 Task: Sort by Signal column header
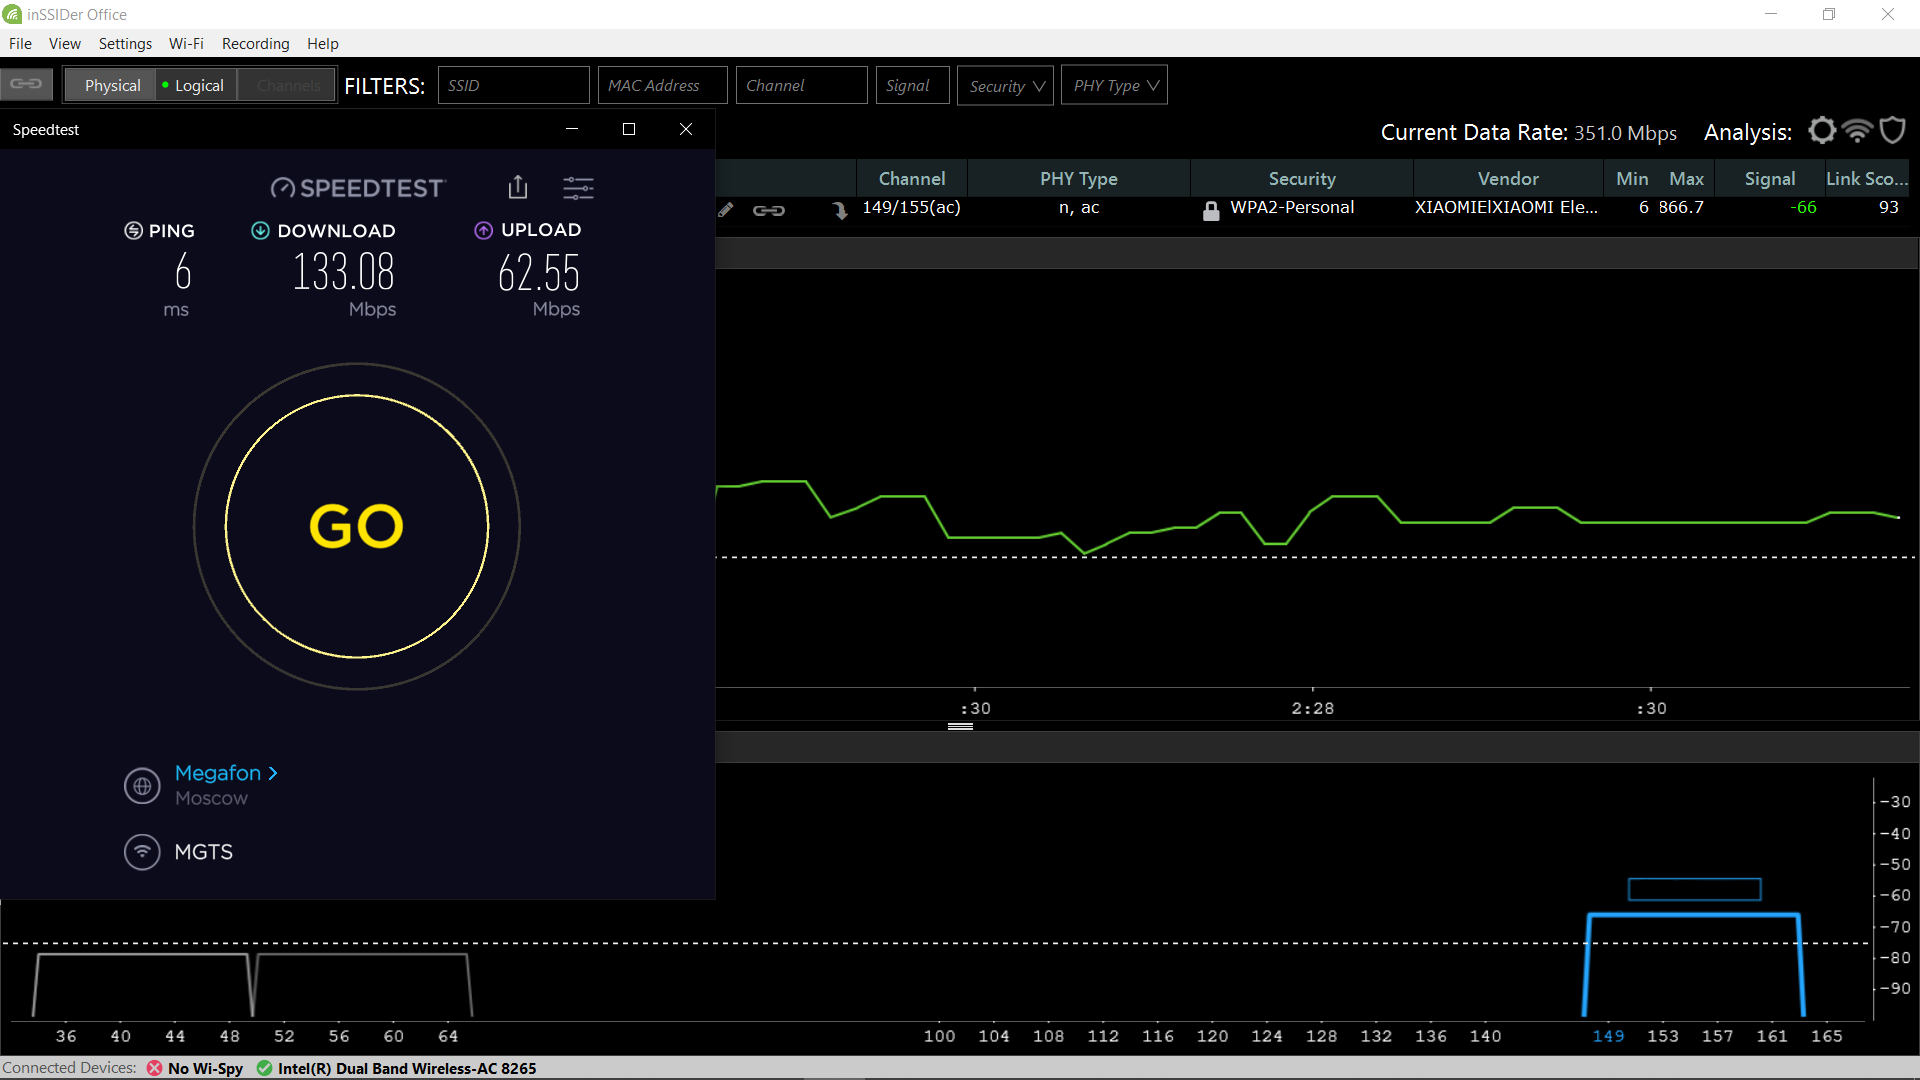(1769, 178)
